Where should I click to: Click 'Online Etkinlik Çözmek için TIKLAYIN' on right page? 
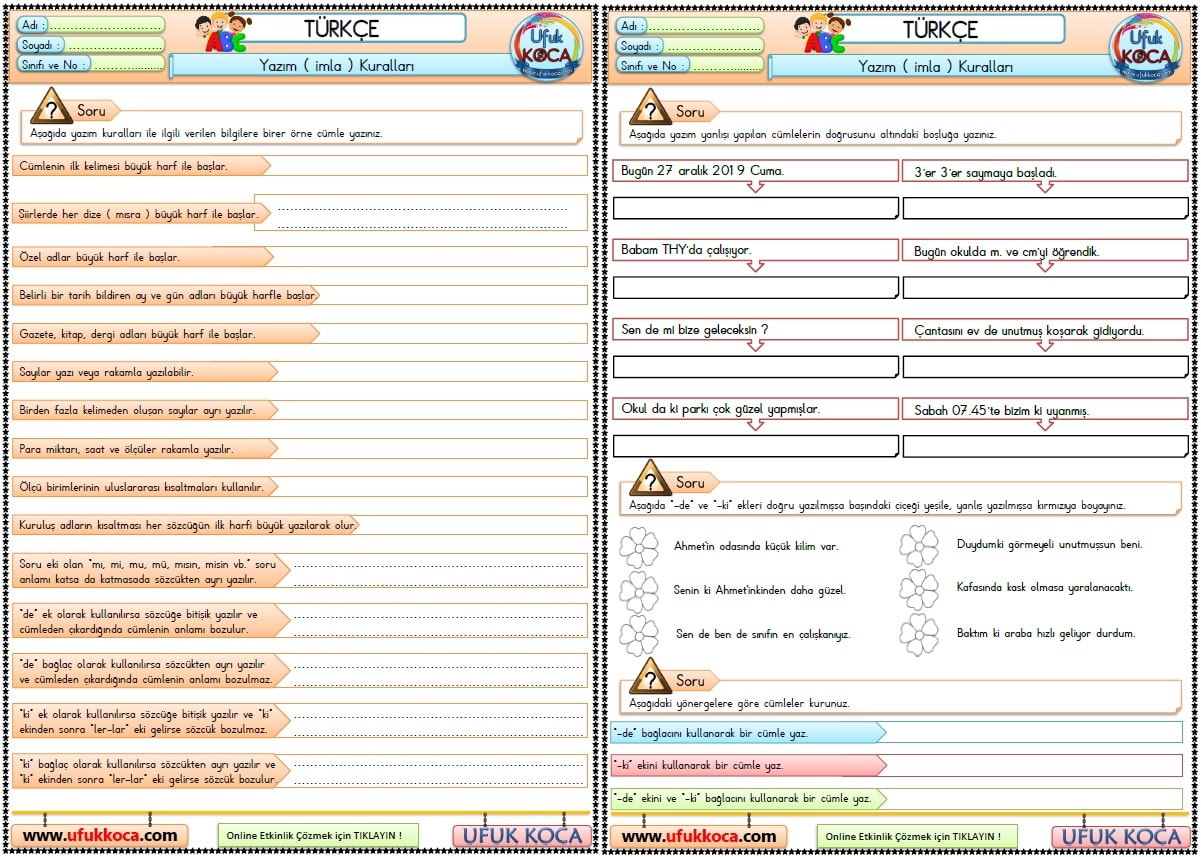[916, 835]
